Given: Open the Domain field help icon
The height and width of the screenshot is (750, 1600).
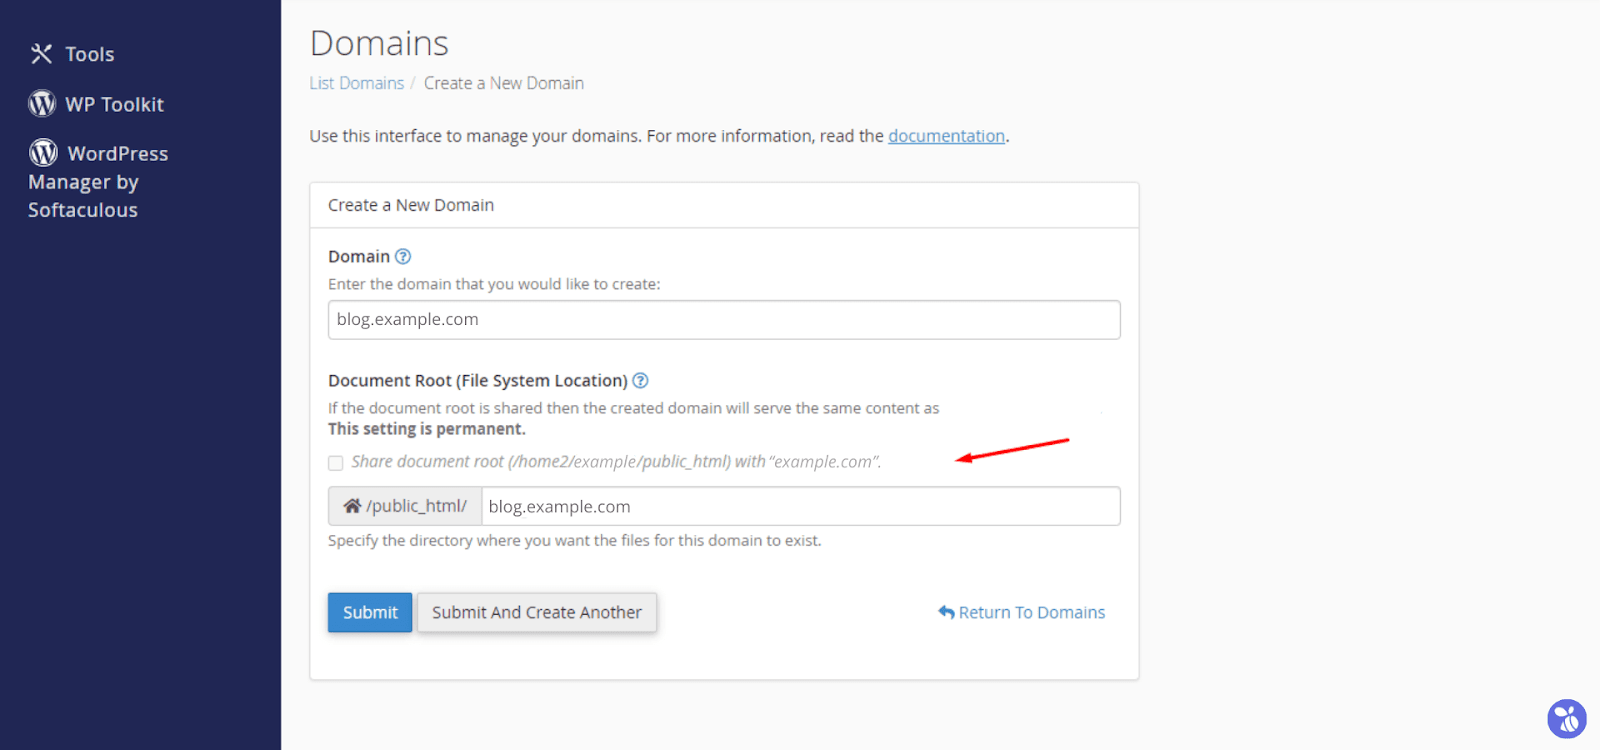Looking at the screenshot, I should (x=403, y=257).
